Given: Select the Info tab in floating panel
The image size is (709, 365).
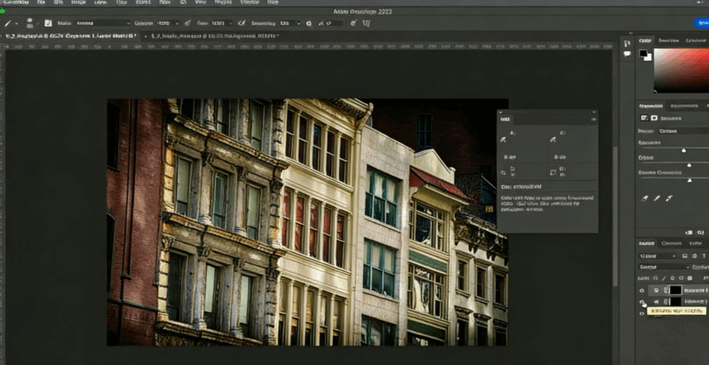Looking at the screenshot, I should pos(505,119).
